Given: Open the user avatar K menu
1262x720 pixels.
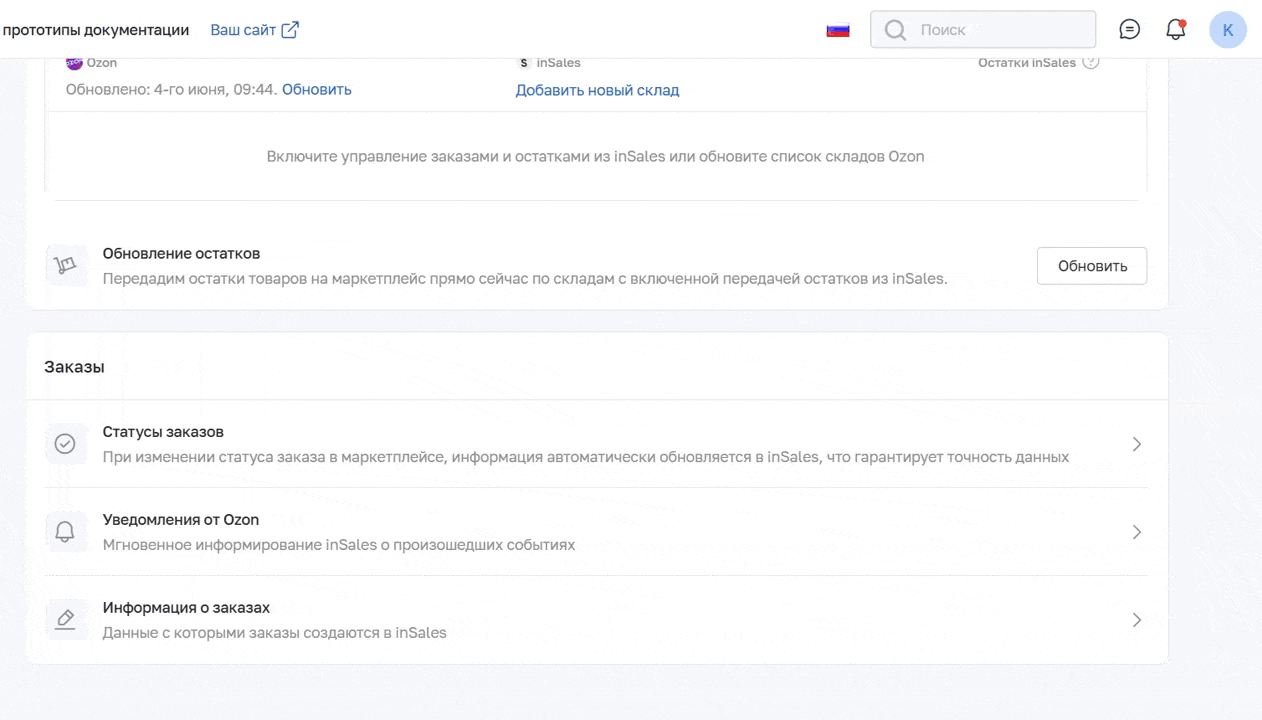Looking at the screenshot, I should coord(1228,30).
